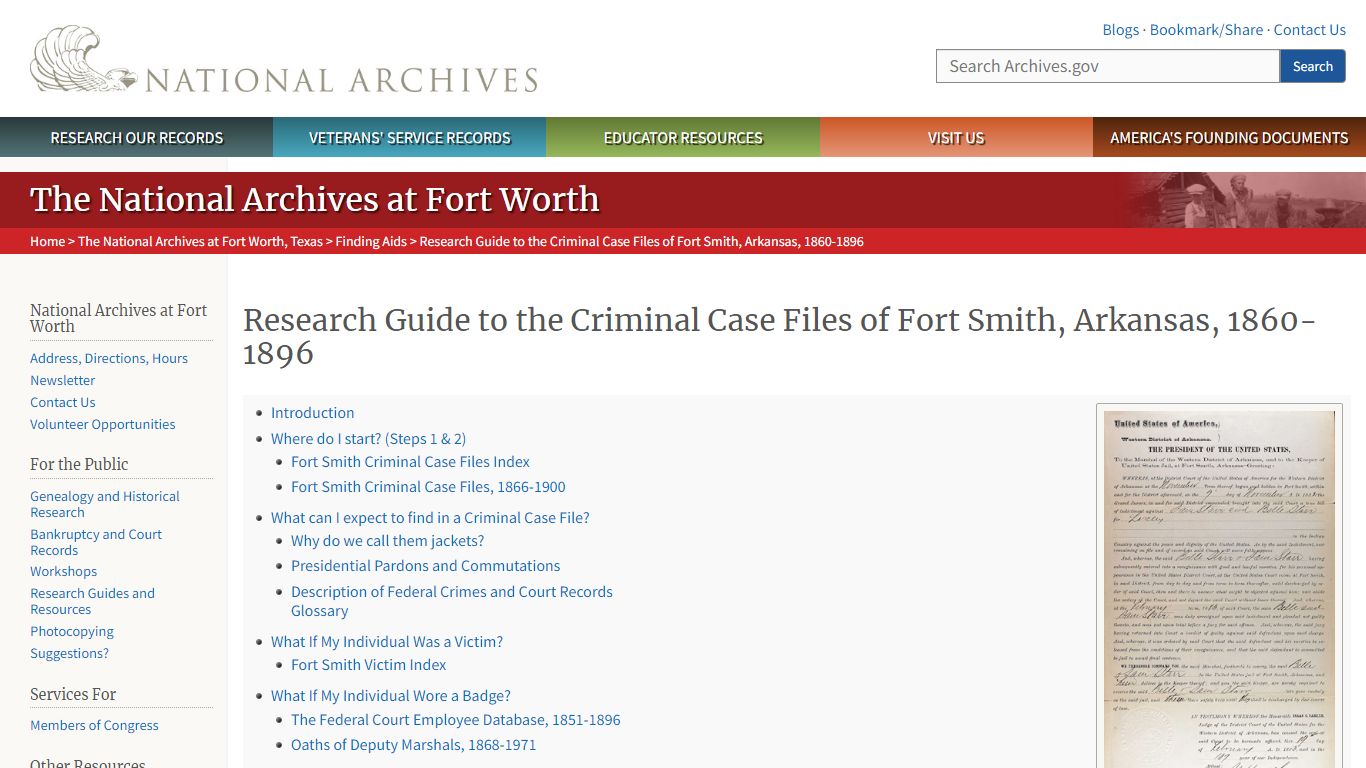
Task: Open the Blogs link
Action: 1120,30
